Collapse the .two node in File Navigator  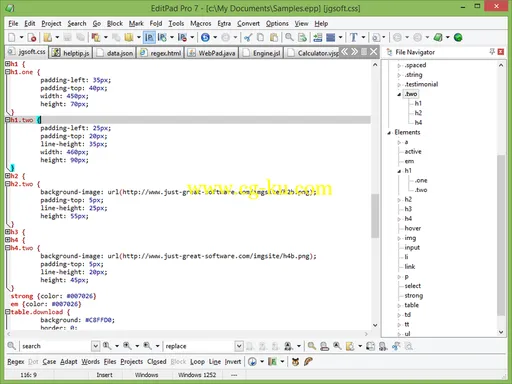399,94
